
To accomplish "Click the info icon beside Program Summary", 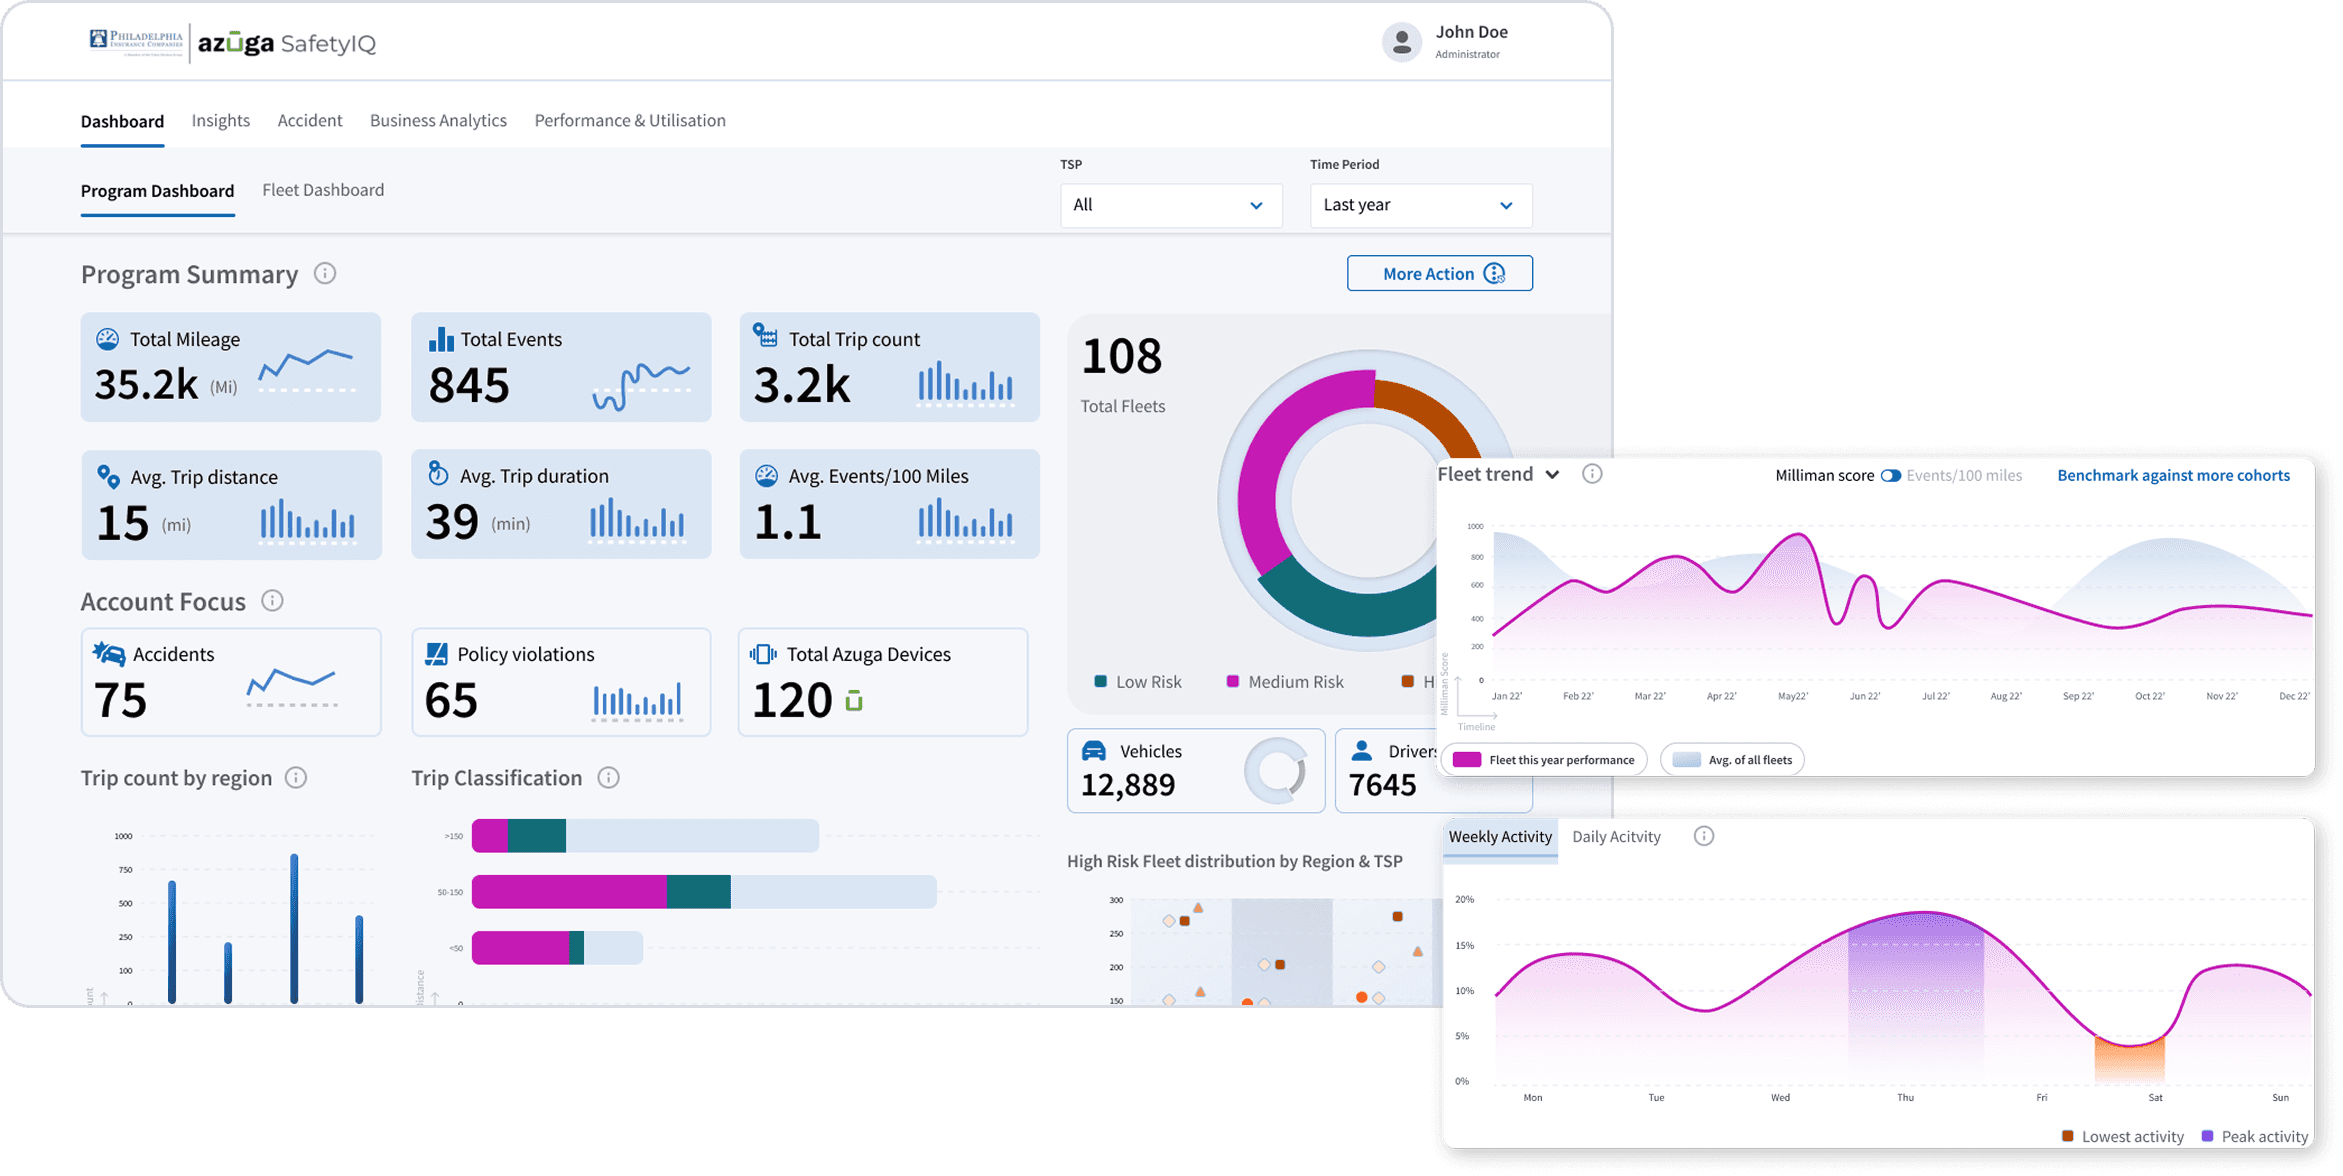I will point(325,273).
